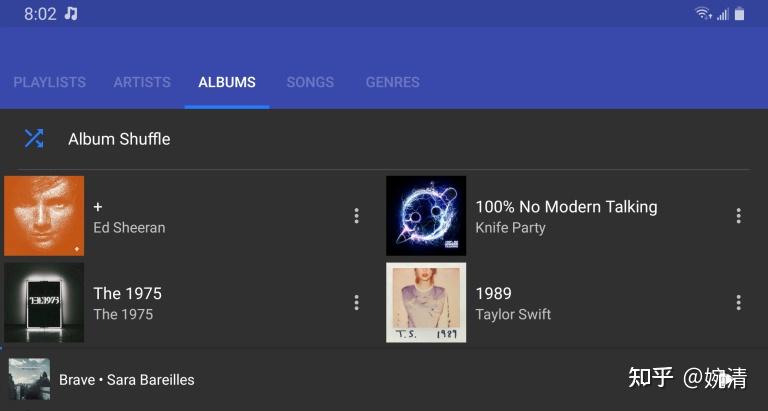Image resolution: width=768 pixels, height=411 pixels.
Task: Open options menu for Taylor Swift 1989
Action: tap(738, 302)
